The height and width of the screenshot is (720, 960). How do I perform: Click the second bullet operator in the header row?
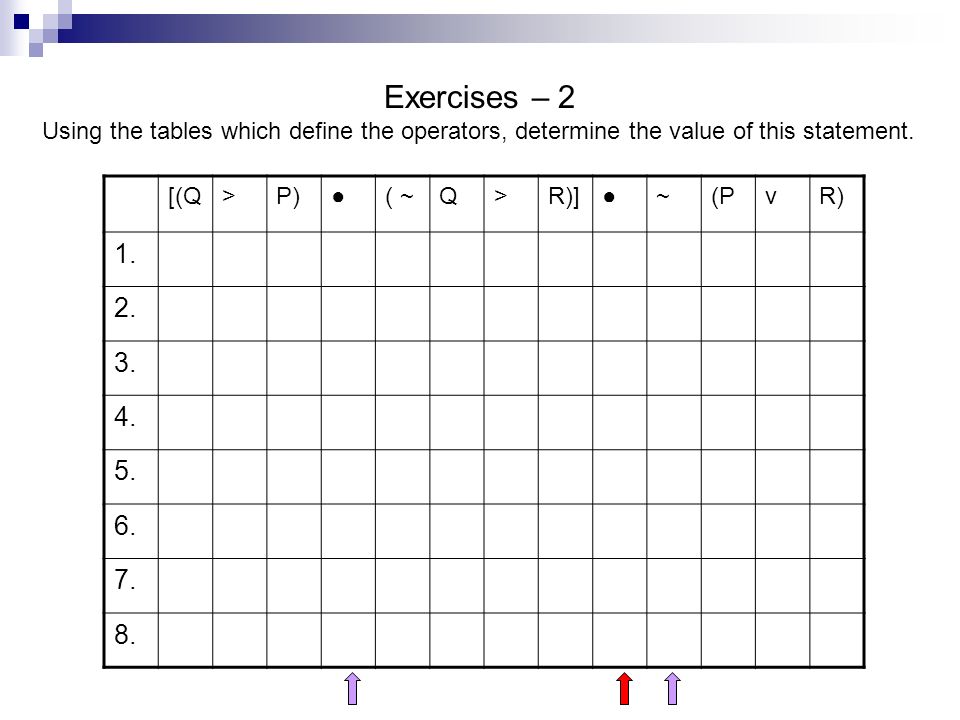pos(619,204)
